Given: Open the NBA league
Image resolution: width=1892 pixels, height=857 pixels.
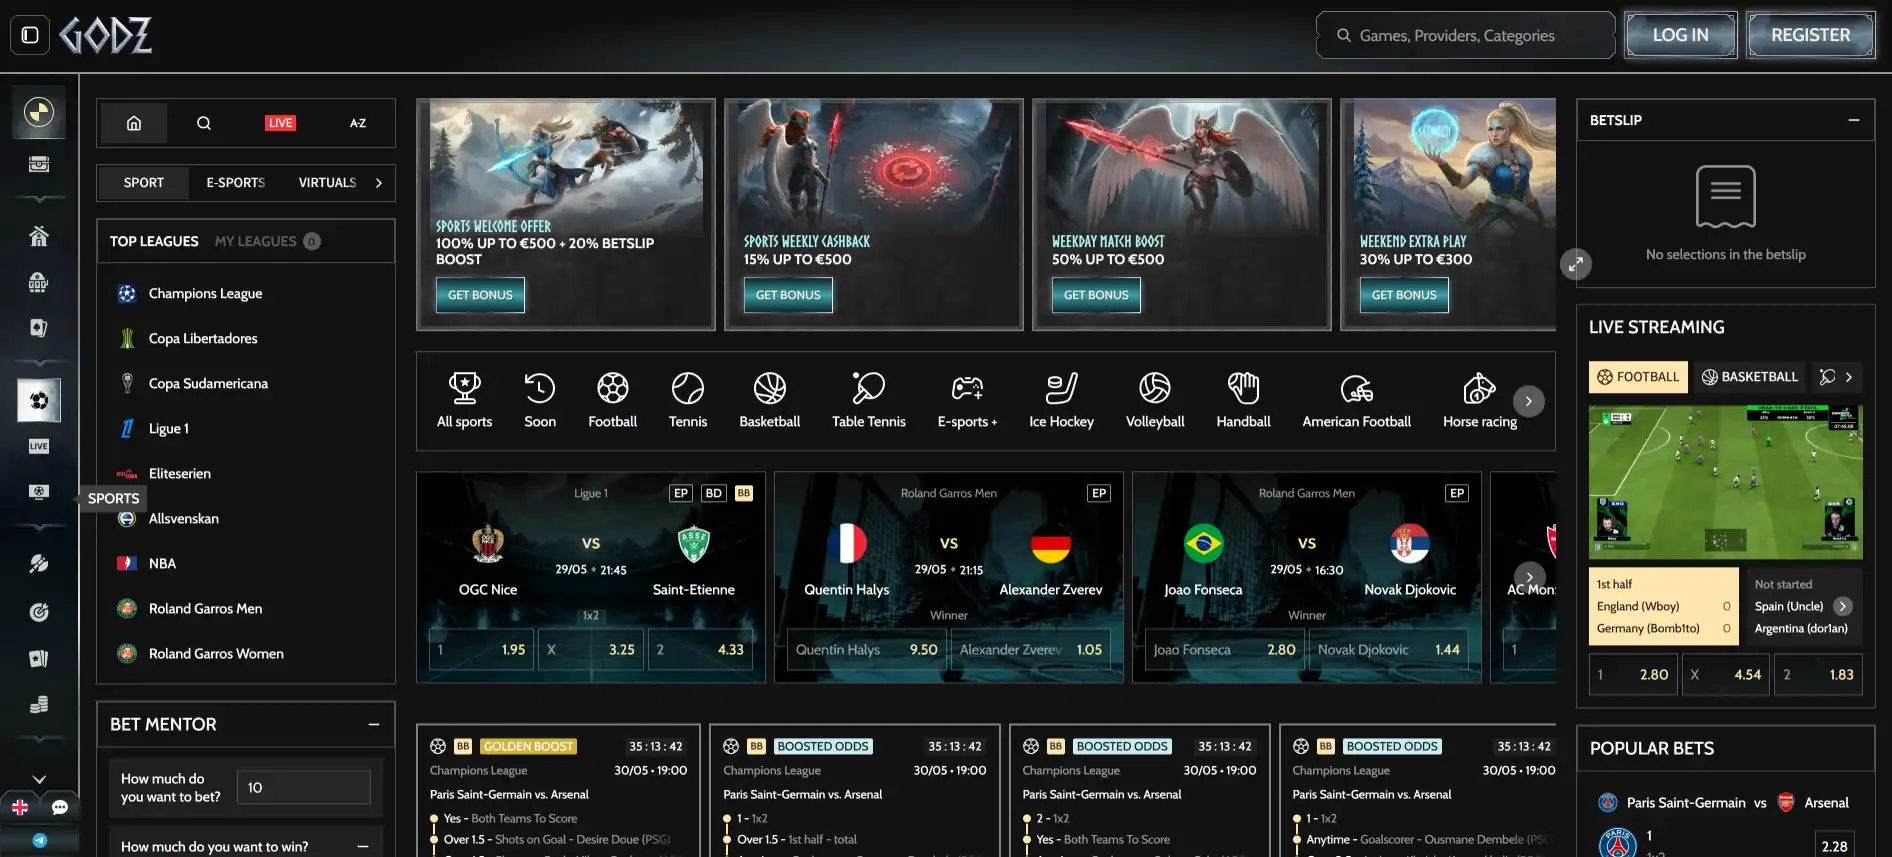Looking at the screenshot, I should pyautogui.click(x=246, y=564).
